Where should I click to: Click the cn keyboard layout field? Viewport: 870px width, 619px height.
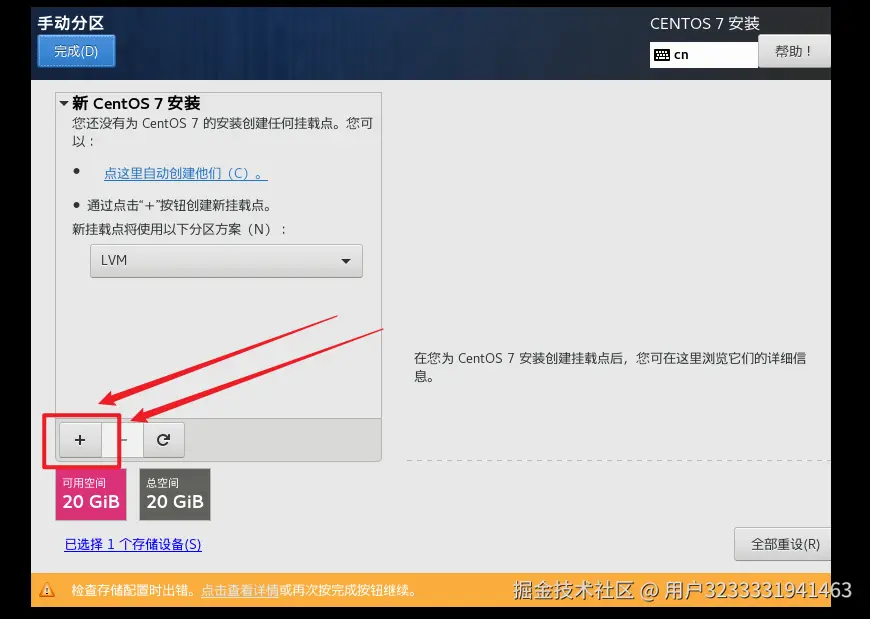pos(704,55)
